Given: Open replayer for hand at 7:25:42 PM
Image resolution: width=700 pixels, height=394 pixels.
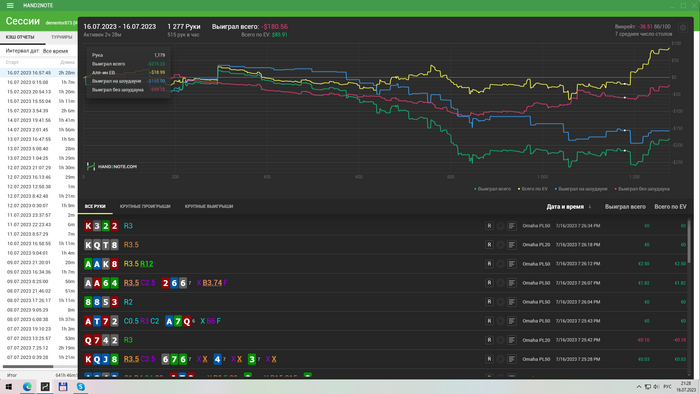Looking at the screenshot, I should pyautogui.click(x=489, y=340).
